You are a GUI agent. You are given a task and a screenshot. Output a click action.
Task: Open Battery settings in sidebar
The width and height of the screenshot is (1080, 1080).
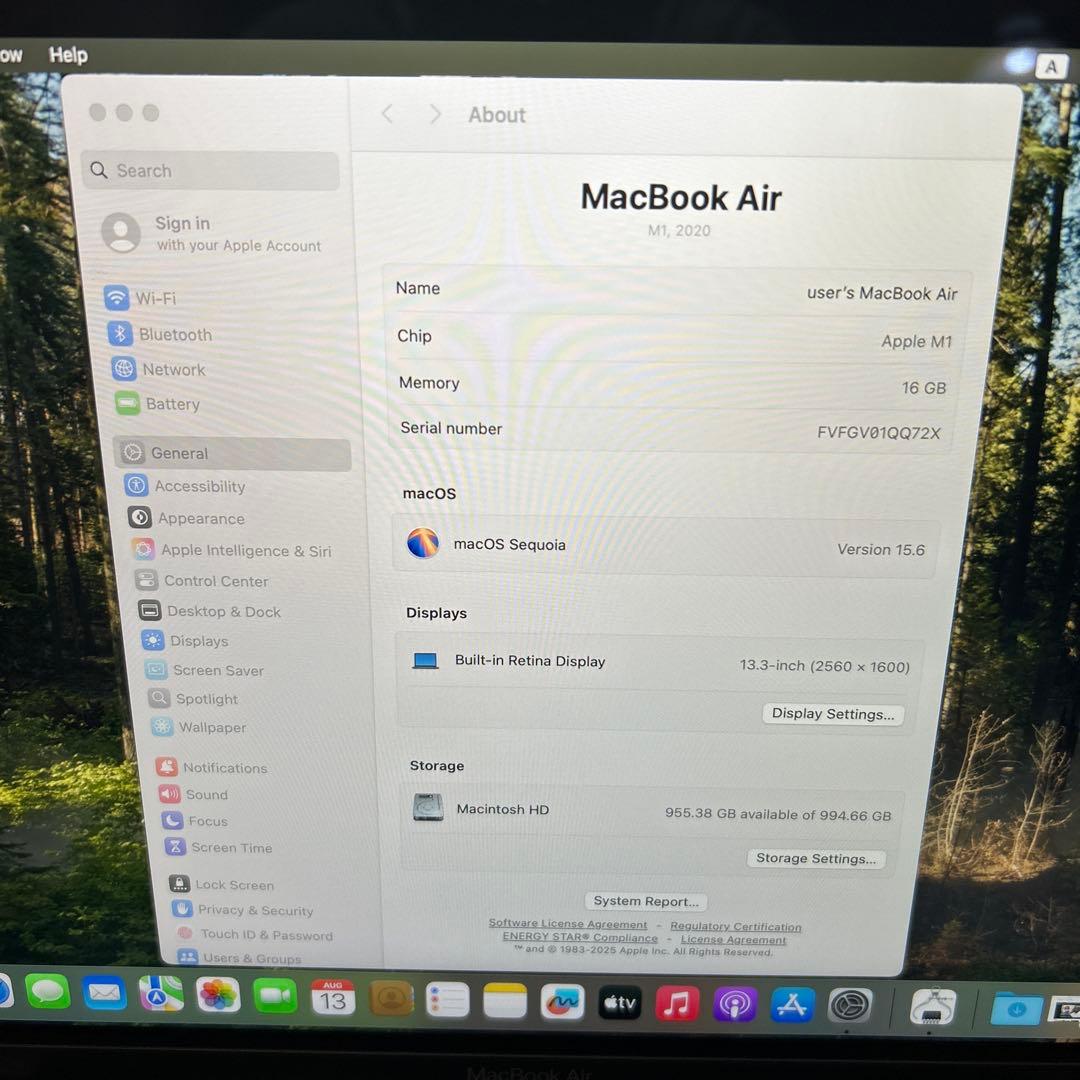tap(157, 404)
